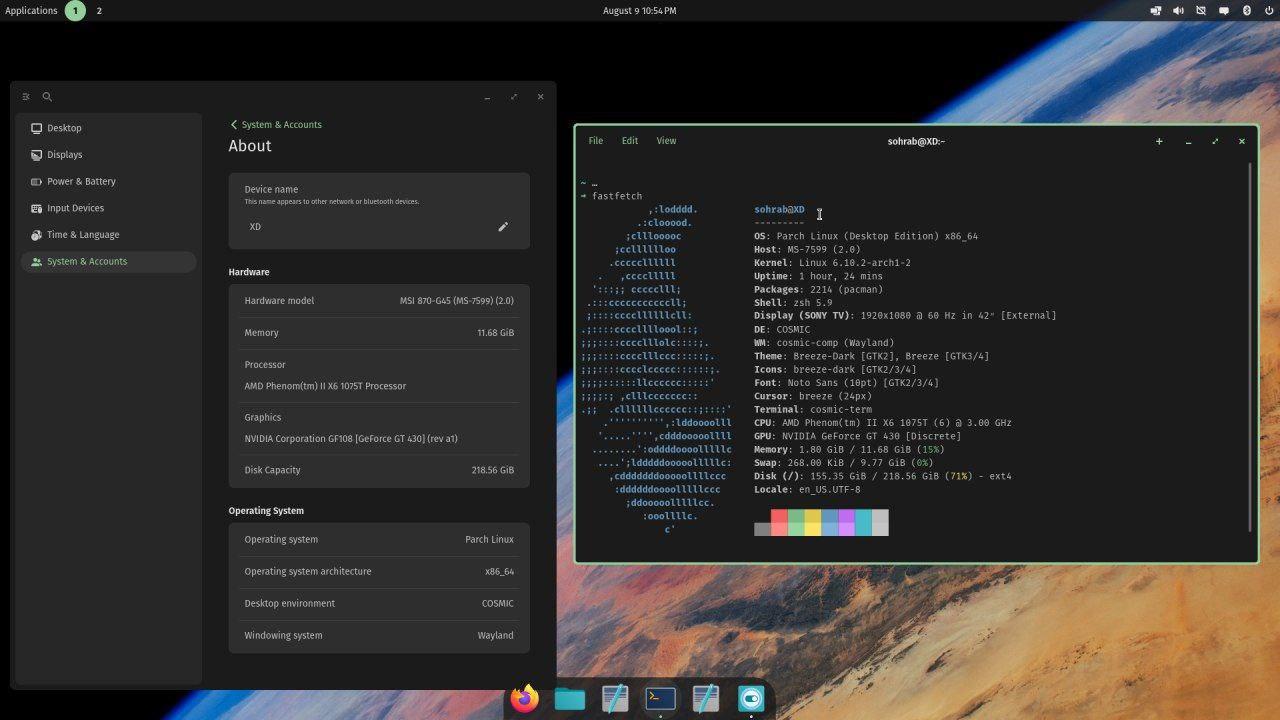Launch Firefox from the dock

[525, 698]
